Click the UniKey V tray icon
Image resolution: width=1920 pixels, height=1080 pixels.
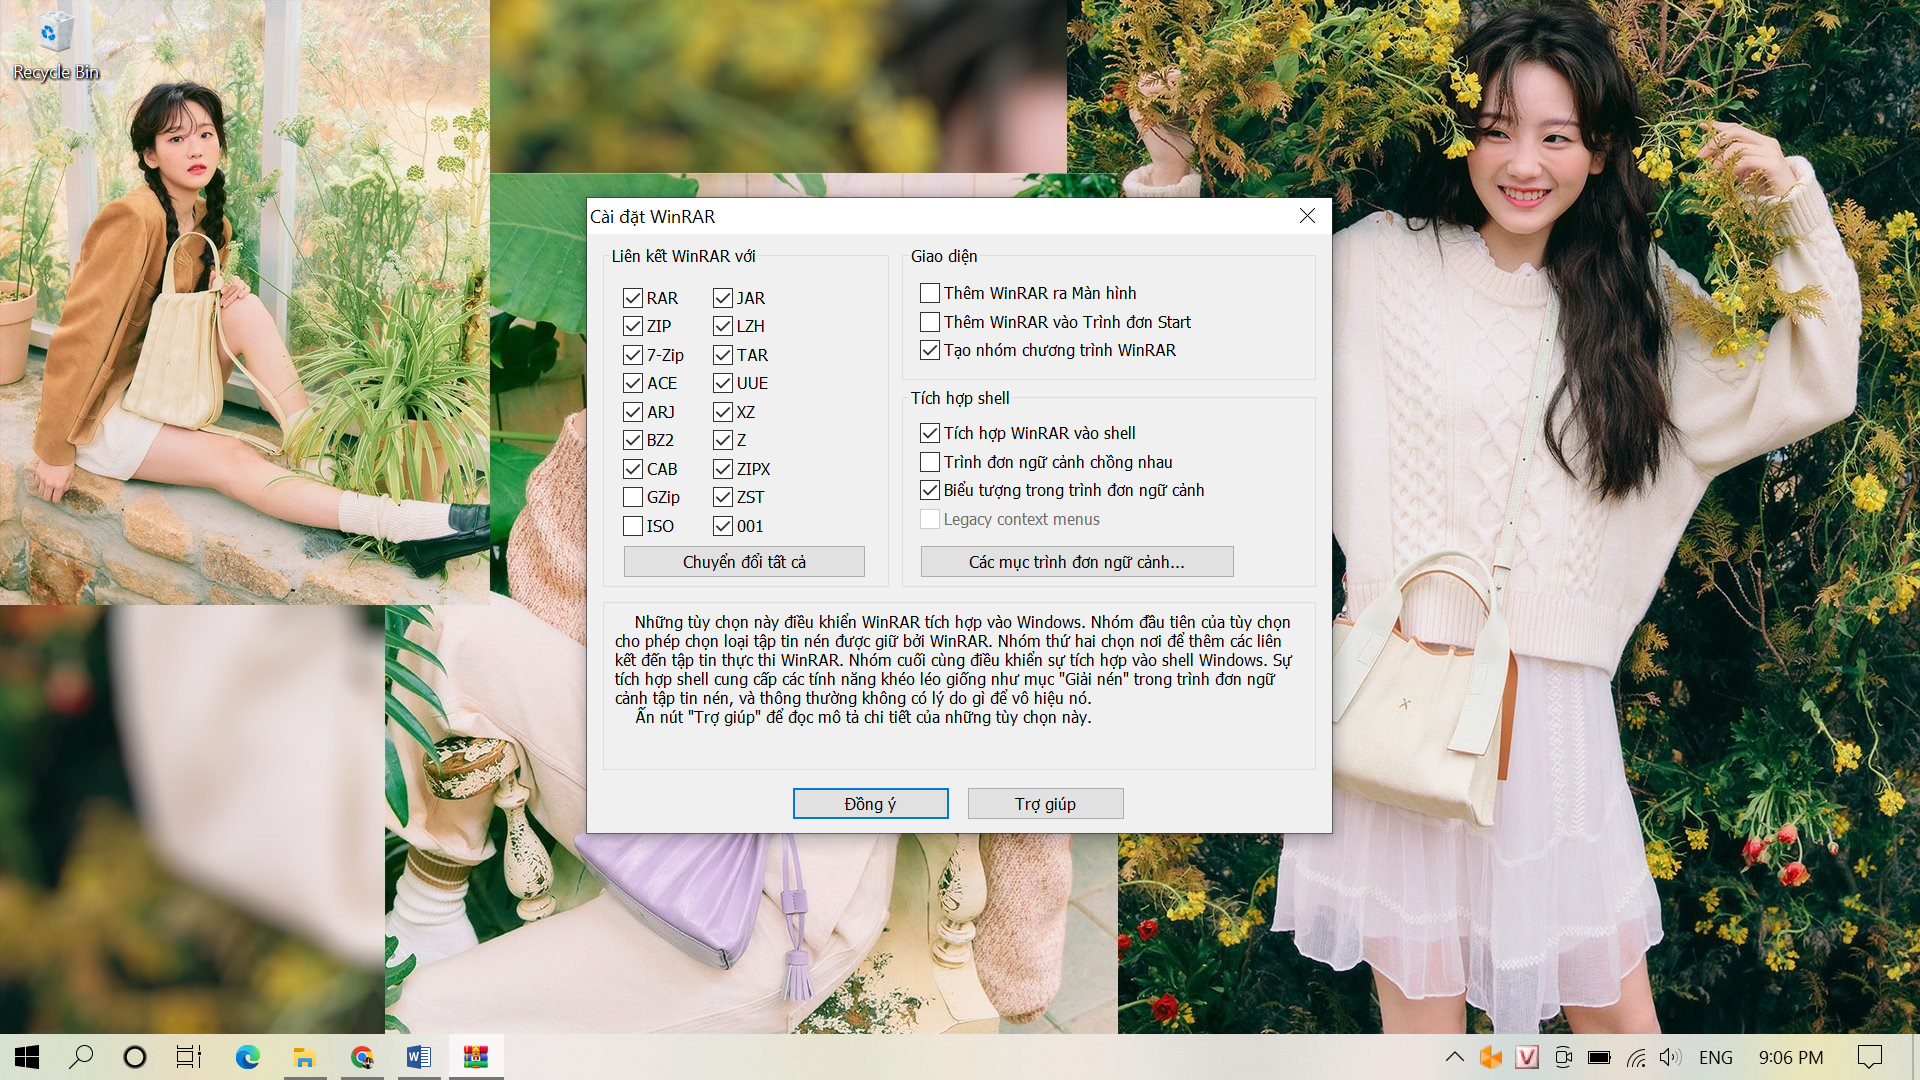[1526, 1057]
